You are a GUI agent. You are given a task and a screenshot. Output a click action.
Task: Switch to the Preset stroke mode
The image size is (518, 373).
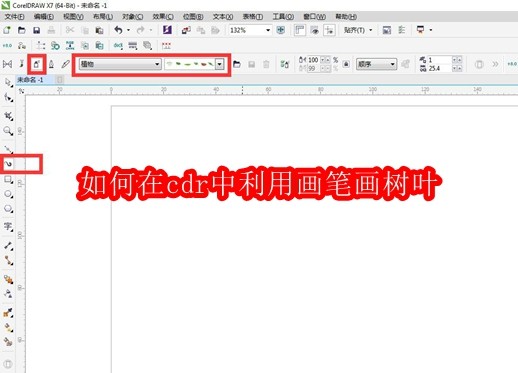click(7, 64)
